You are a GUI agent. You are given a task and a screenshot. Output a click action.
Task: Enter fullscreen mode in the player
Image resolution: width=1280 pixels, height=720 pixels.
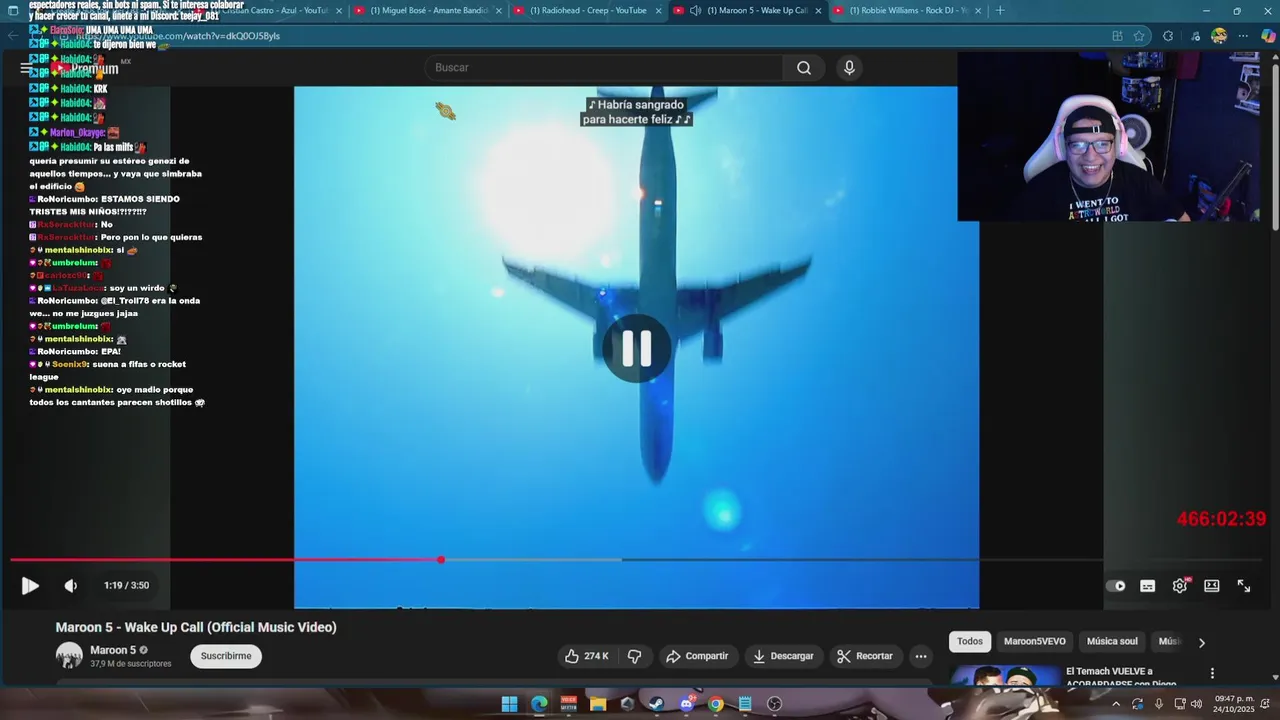1244,586
